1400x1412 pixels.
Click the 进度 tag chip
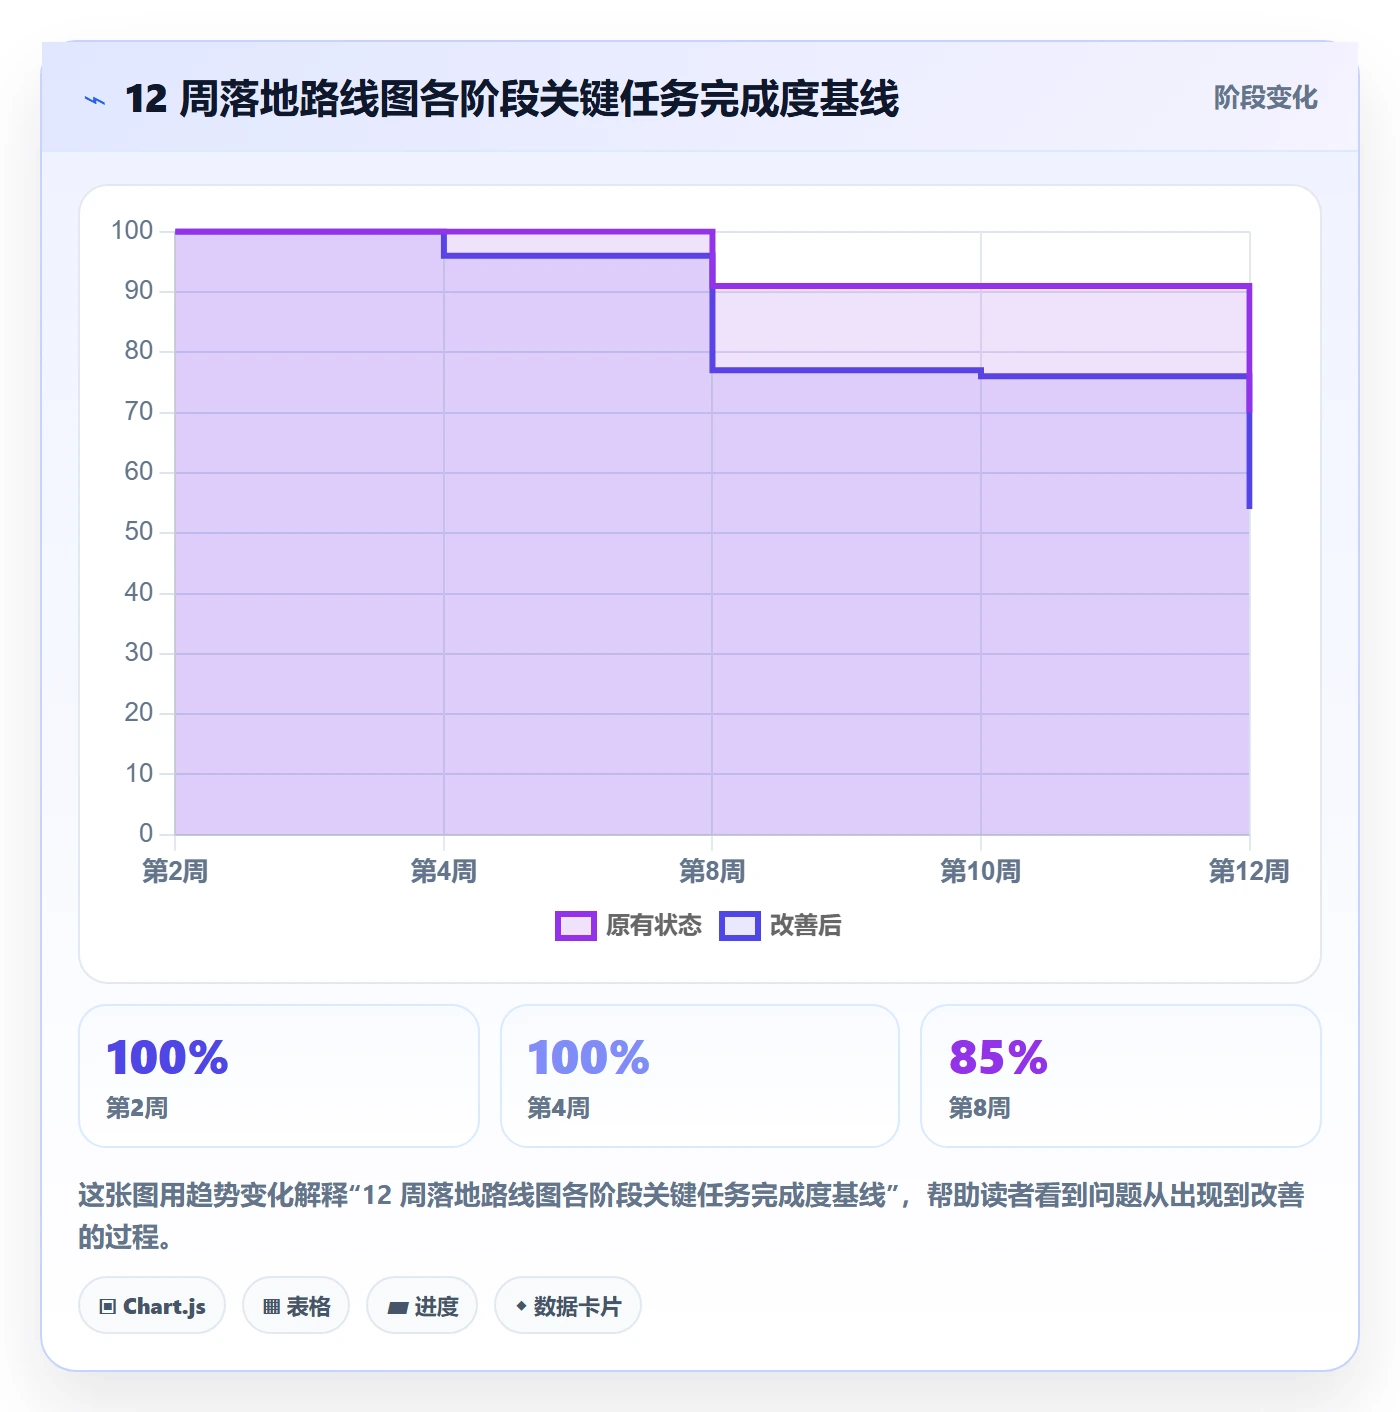click(x=422, y=1306)
